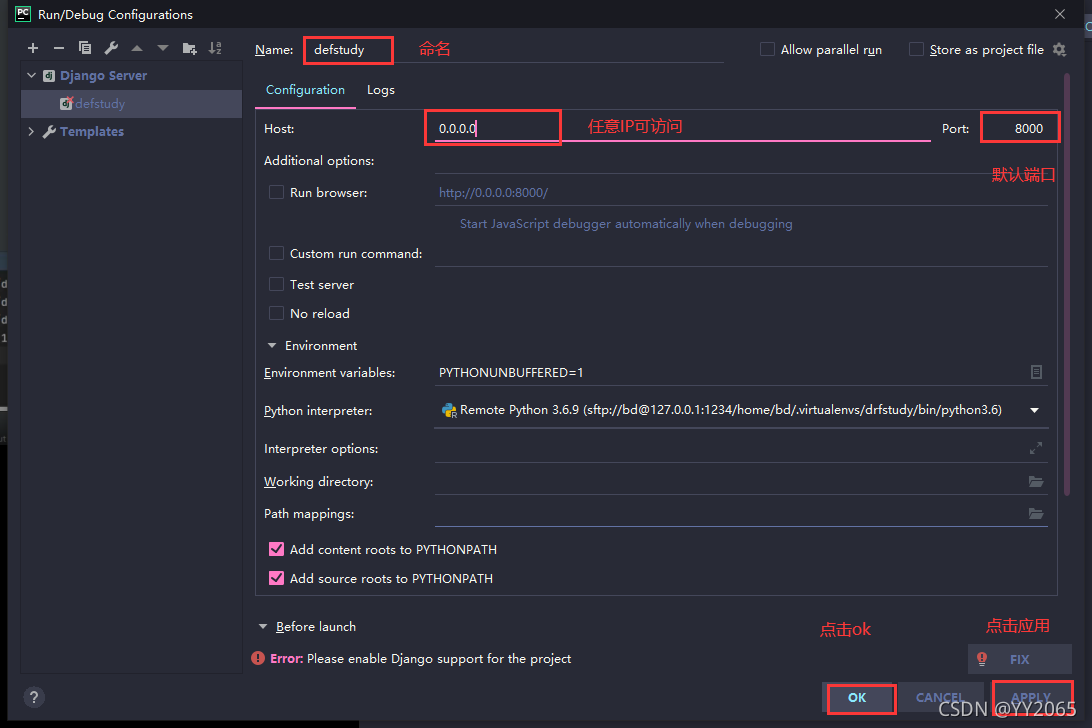Click the Custom run command text field
1092x728 pixels.
[x=741, y=254]
